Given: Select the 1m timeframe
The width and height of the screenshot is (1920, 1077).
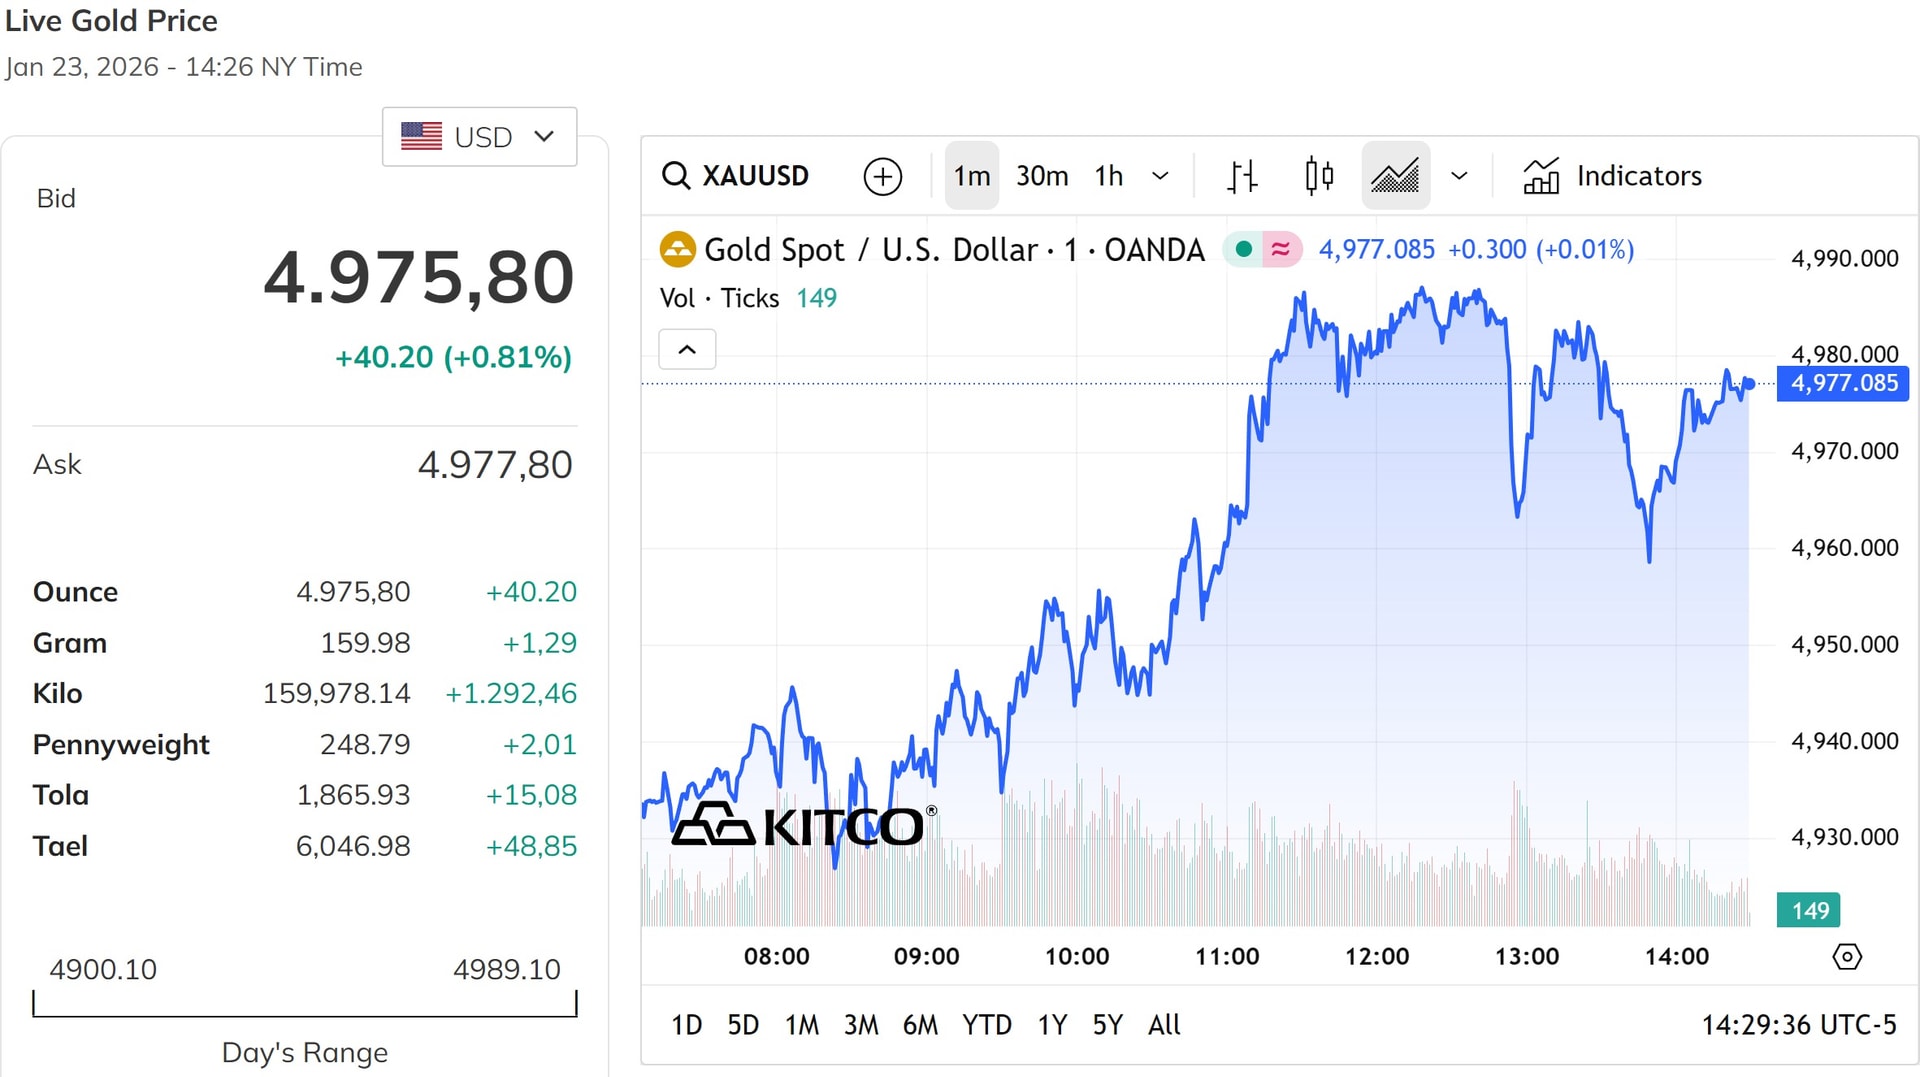Looking at the screenshot, I should pyautogui.click(x=971, y=176).
